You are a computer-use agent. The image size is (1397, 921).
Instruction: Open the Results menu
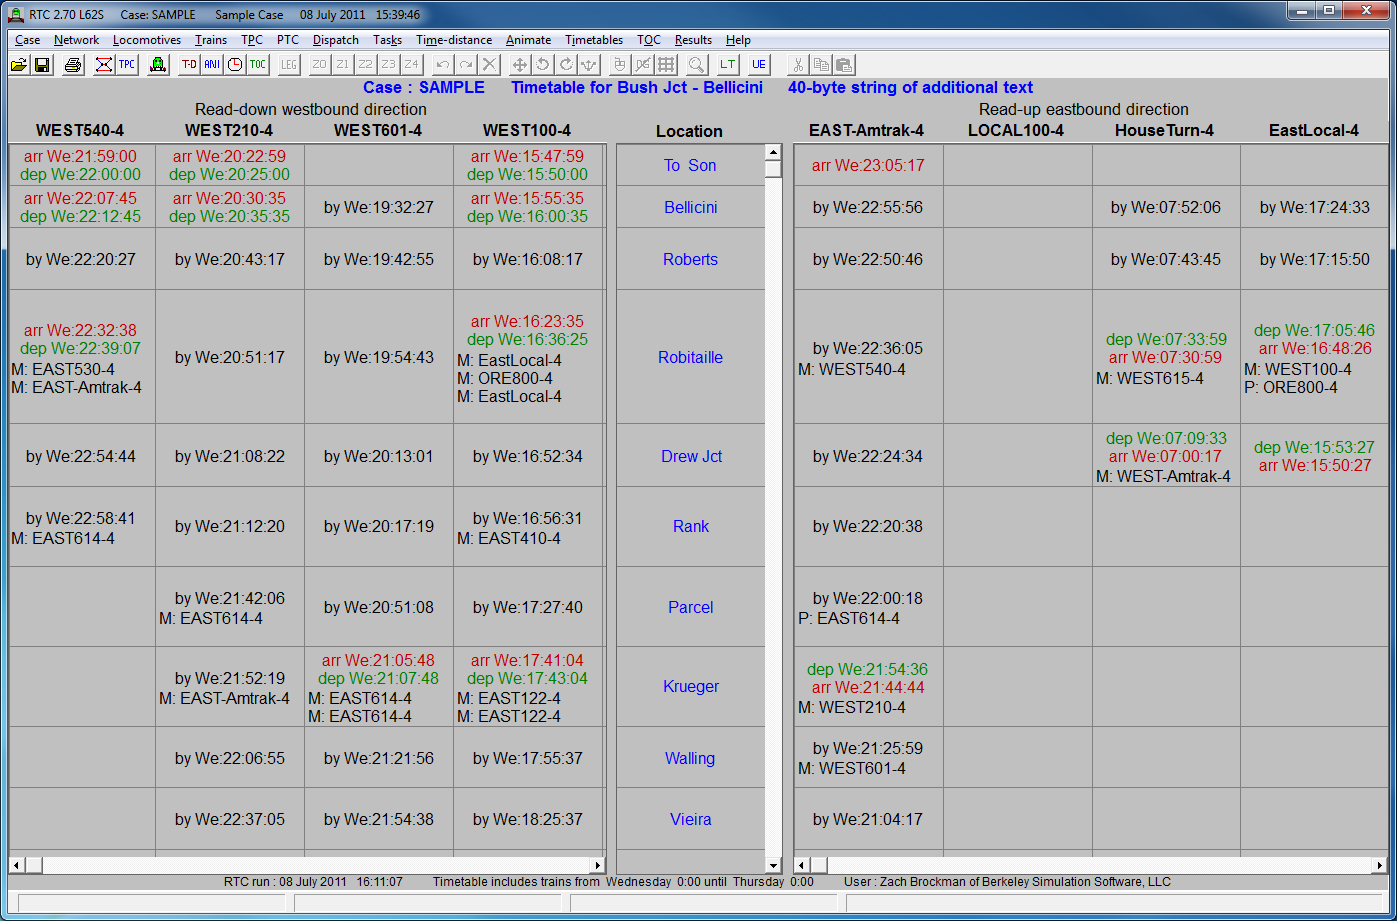tap(693, 40)
